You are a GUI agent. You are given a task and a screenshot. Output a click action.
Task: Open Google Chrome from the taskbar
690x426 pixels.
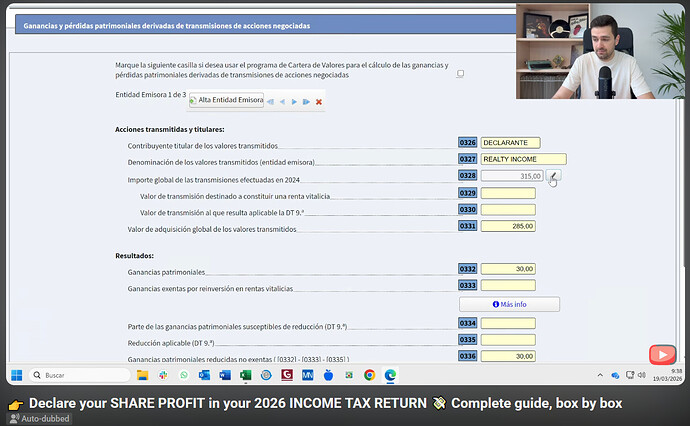click(369, 375)
